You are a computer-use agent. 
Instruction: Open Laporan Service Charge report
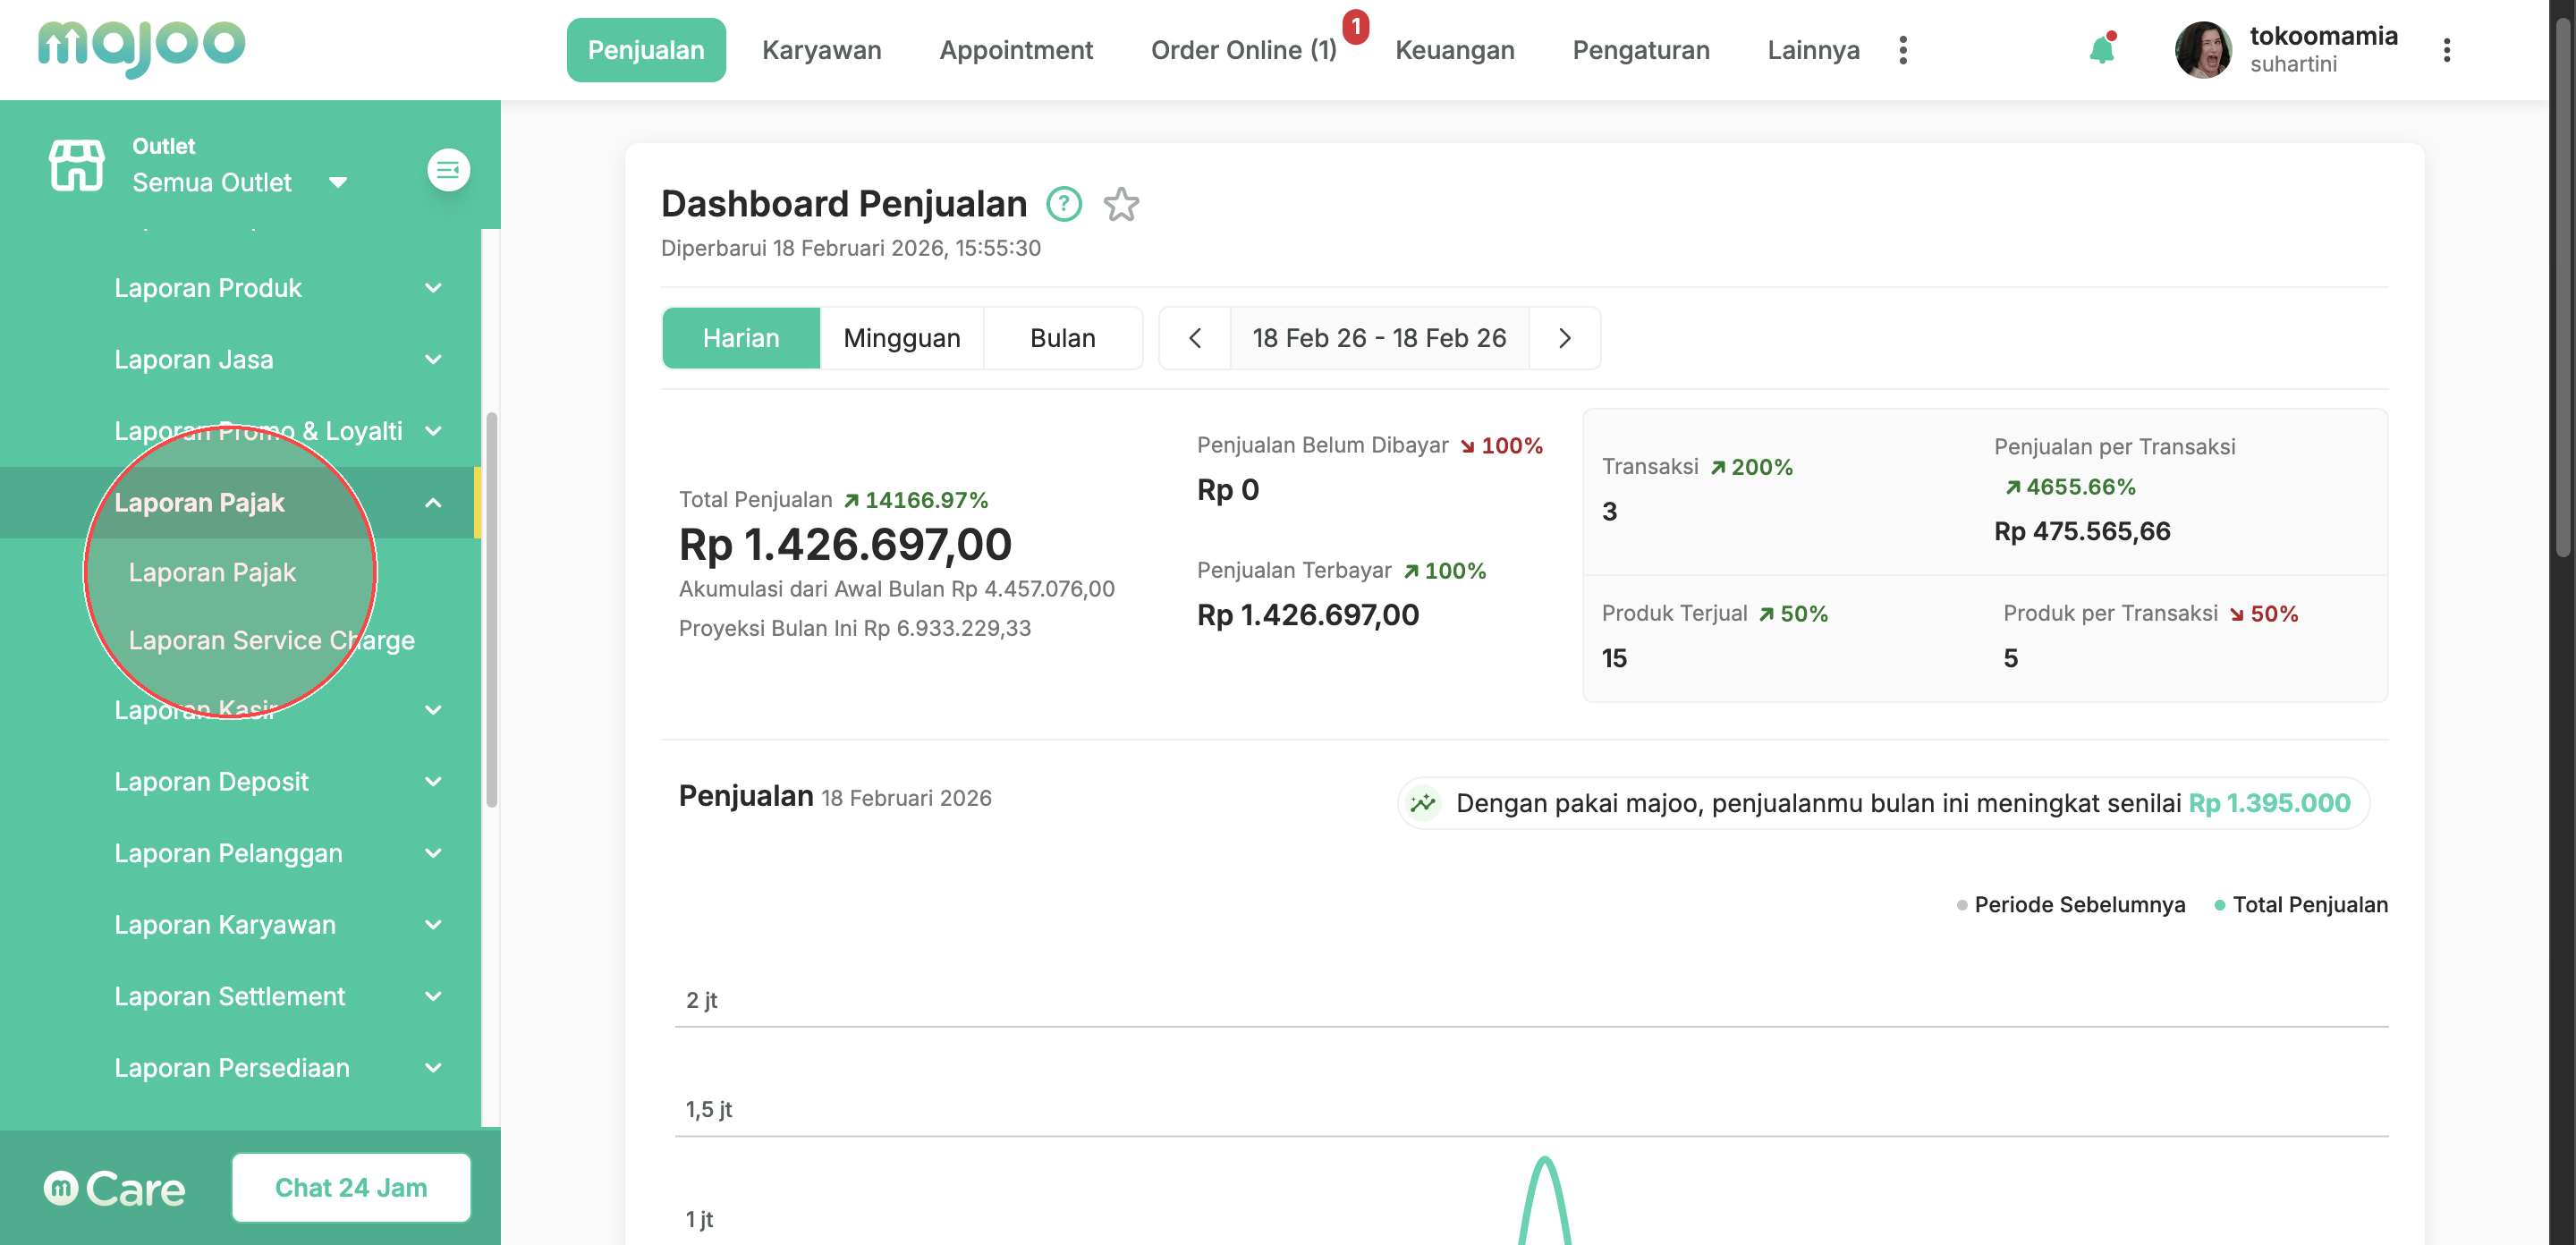click(x=271, y=640)
